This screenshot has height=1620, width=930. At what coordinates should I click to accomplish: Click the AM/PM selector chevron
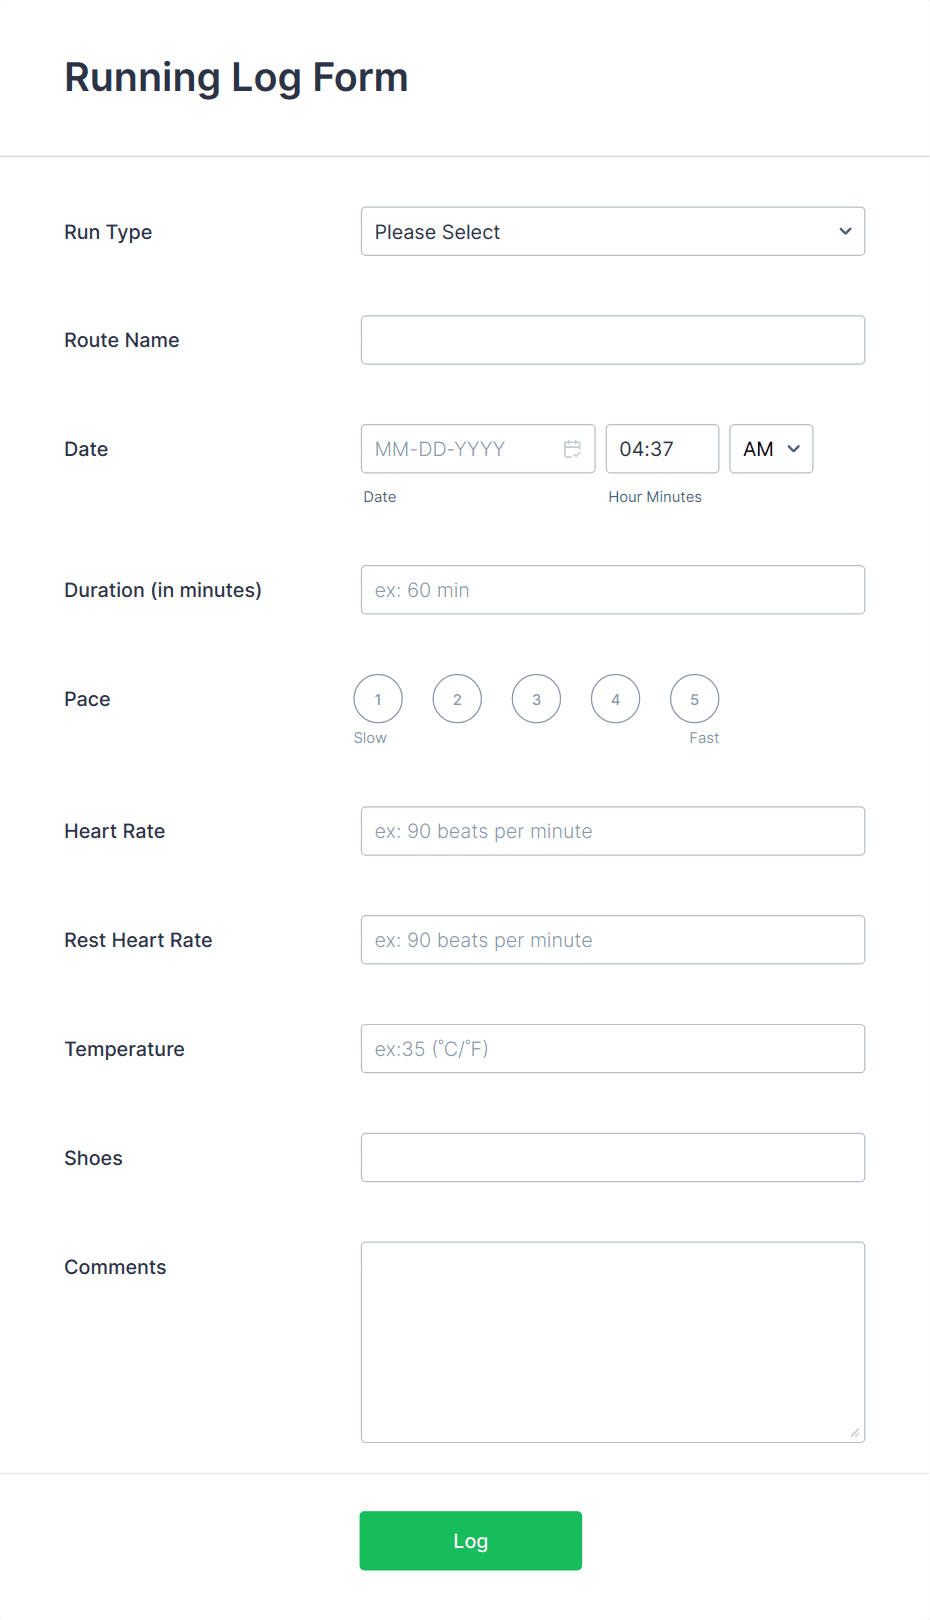(x=795, y=449)
